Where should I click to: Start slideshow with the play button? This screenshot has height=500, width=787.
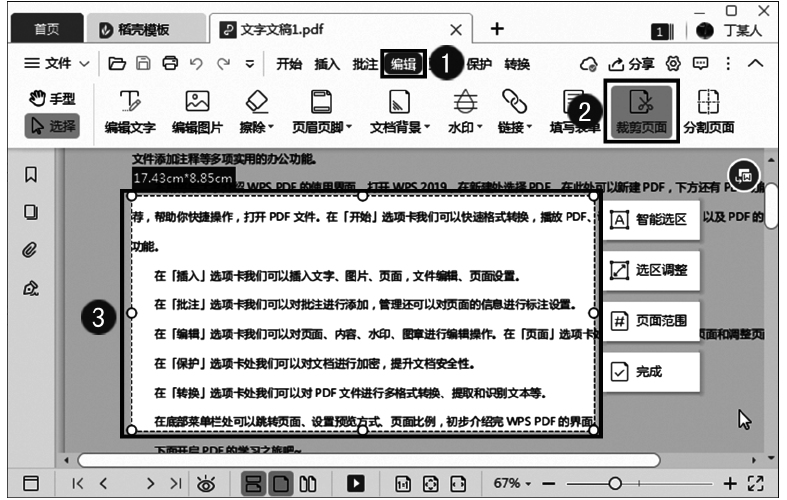pos(355,483)
